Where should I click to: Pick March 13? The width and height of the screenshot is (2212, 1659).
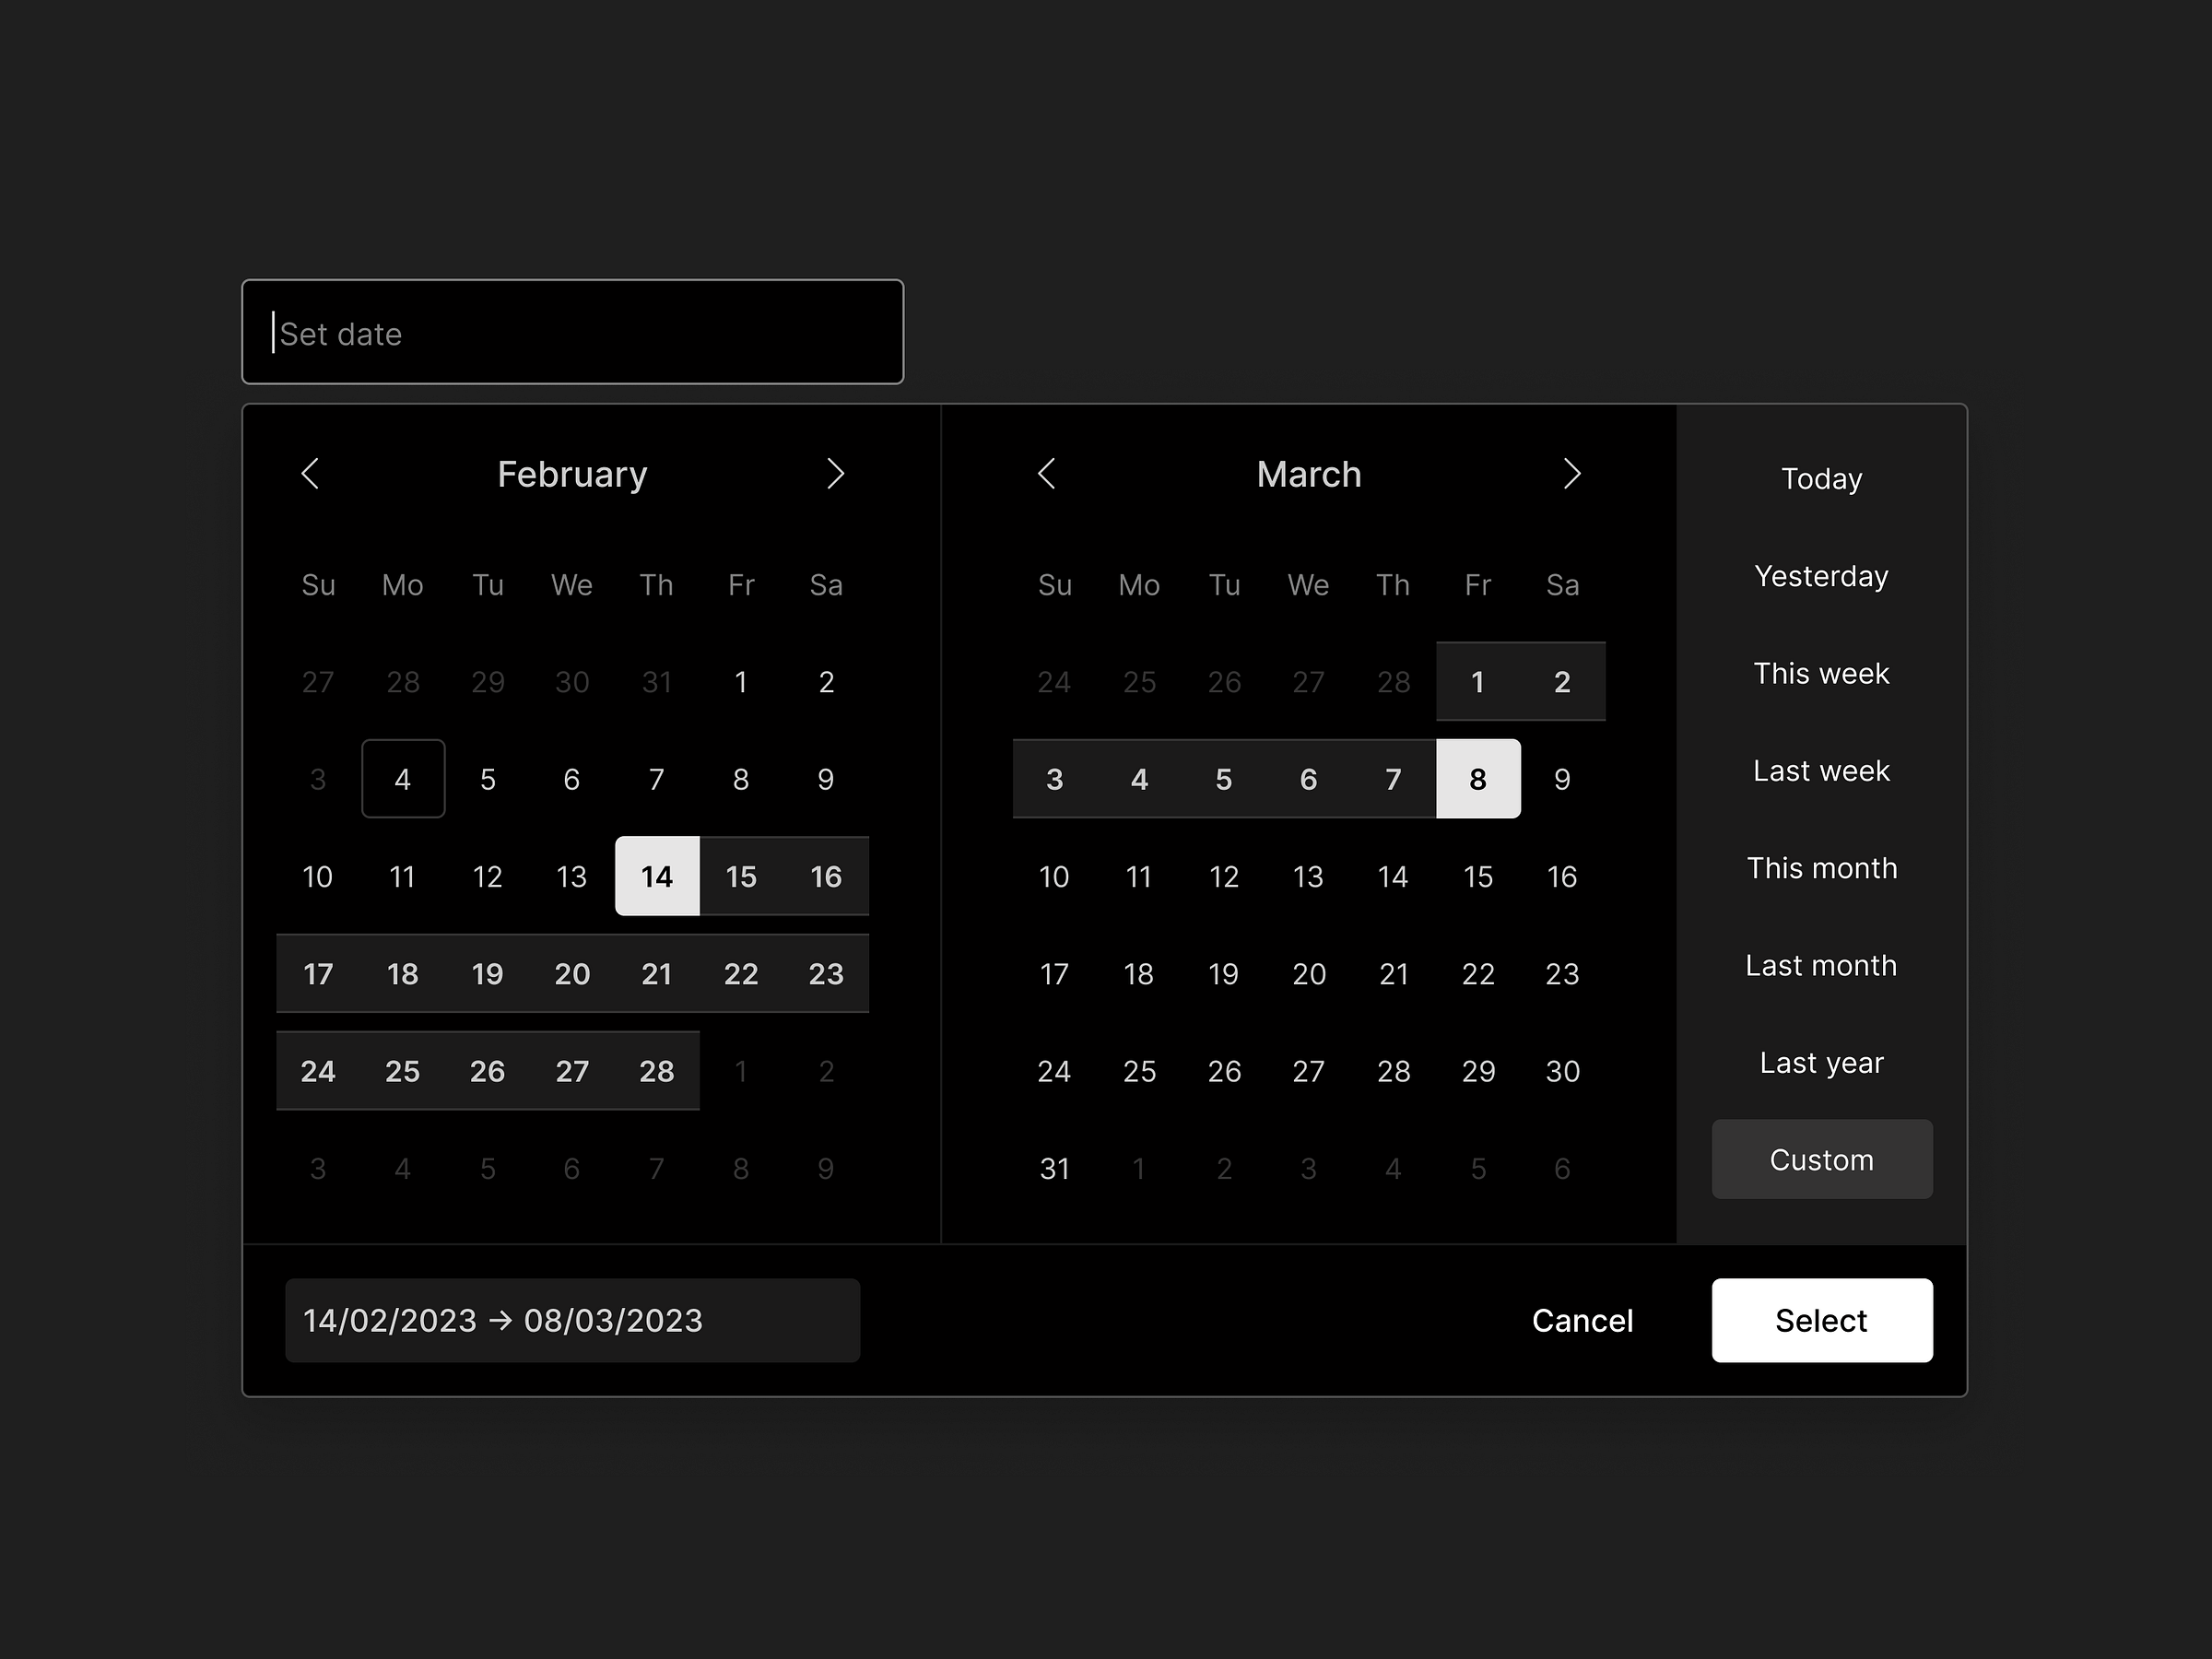click(1309, 876)
